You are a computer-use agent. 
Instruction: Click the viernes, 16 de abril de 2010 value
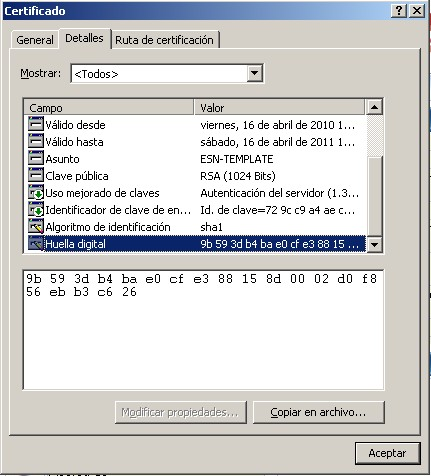tap(278, 125)
